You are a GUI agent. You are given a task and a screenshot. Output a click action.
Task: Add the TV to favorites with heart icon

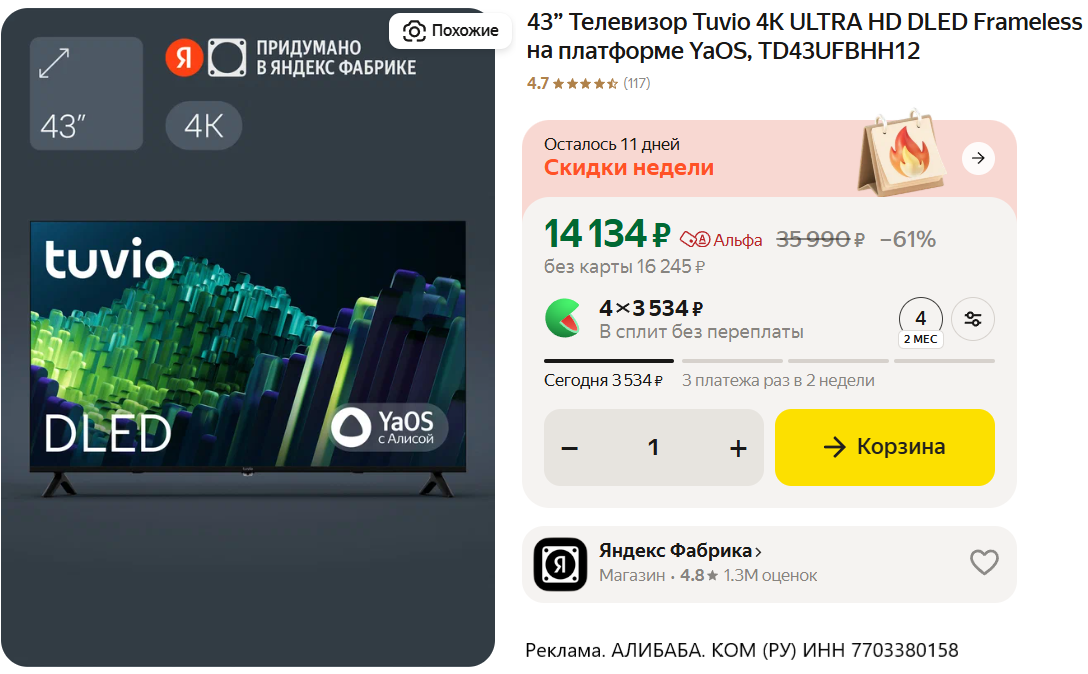pos(983,562)
